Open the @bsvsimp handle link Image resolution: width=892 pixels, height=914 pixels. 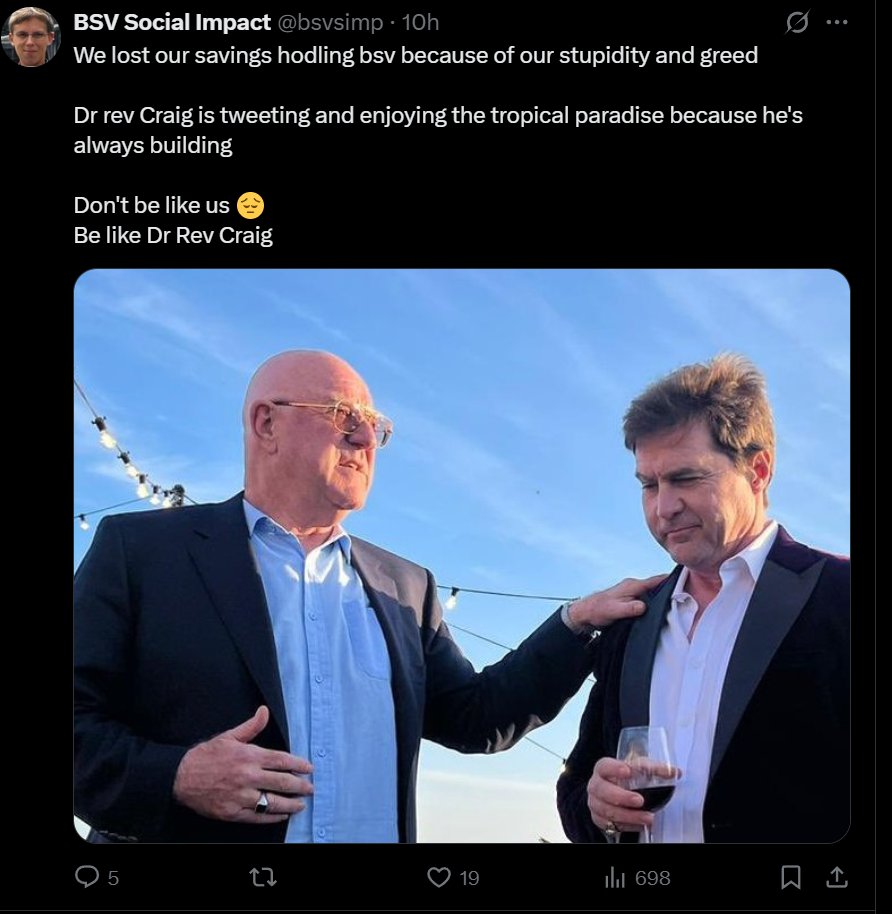[330, 22]
